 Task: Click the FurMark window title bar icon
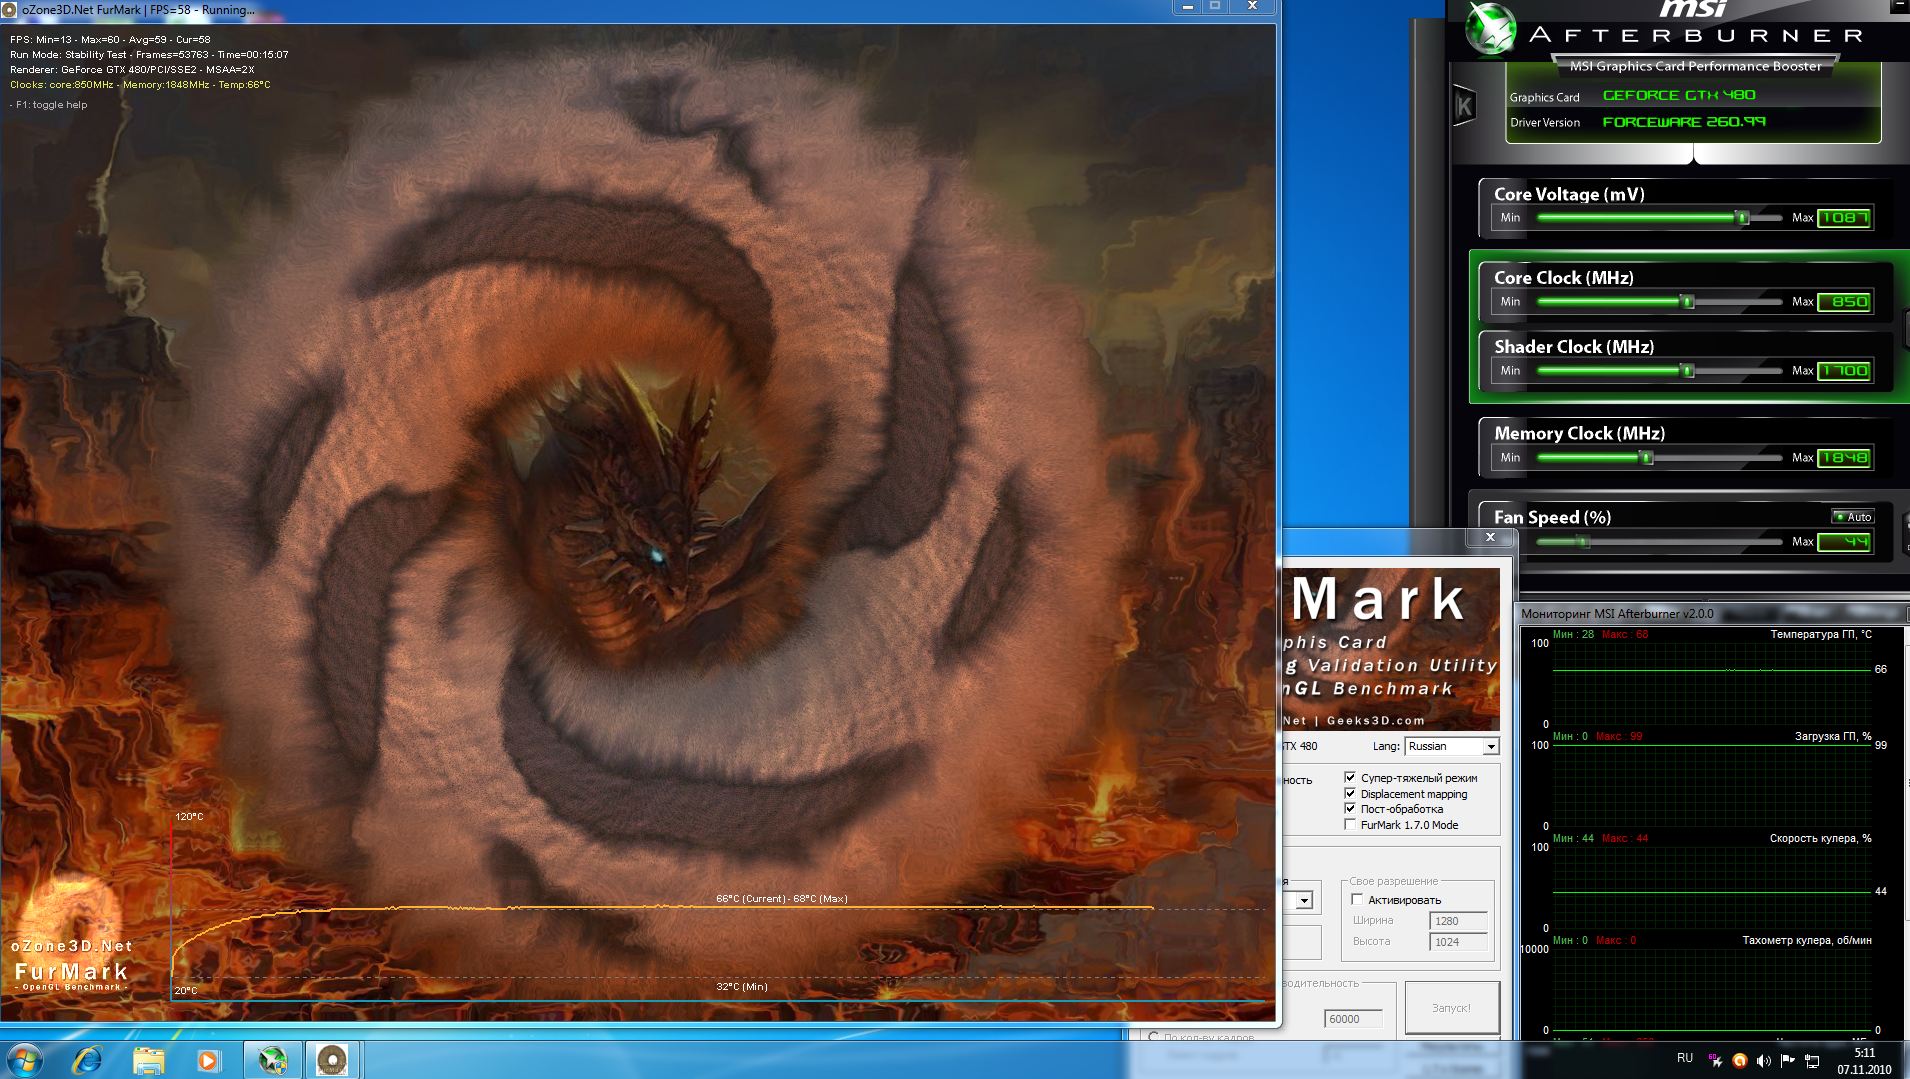tap(11, 9)
